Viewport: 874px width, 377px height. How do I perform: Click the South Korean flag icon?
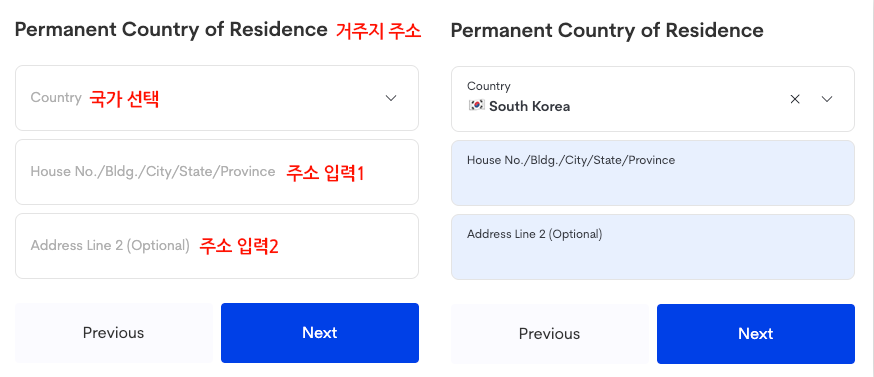click(476, 106)
